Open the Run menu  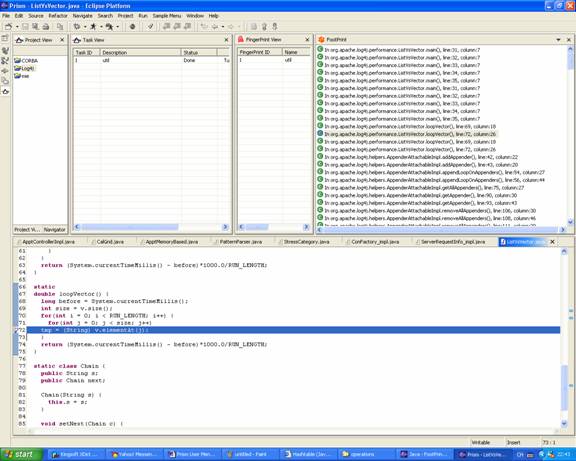pyautogui.click(x=143, y=16)
